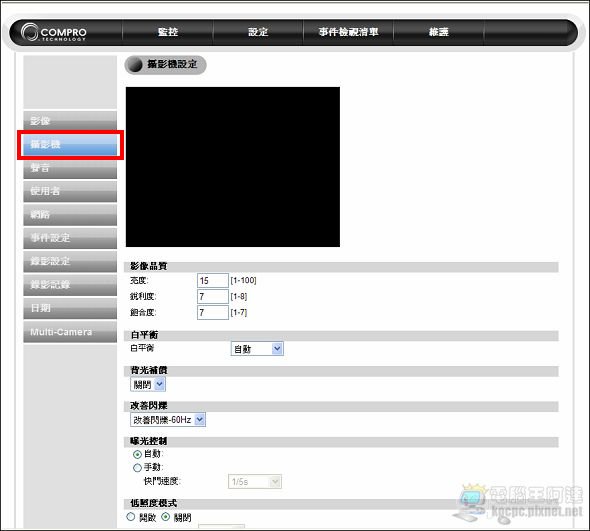Select the 自動 exposure radio button

point(137,455)
